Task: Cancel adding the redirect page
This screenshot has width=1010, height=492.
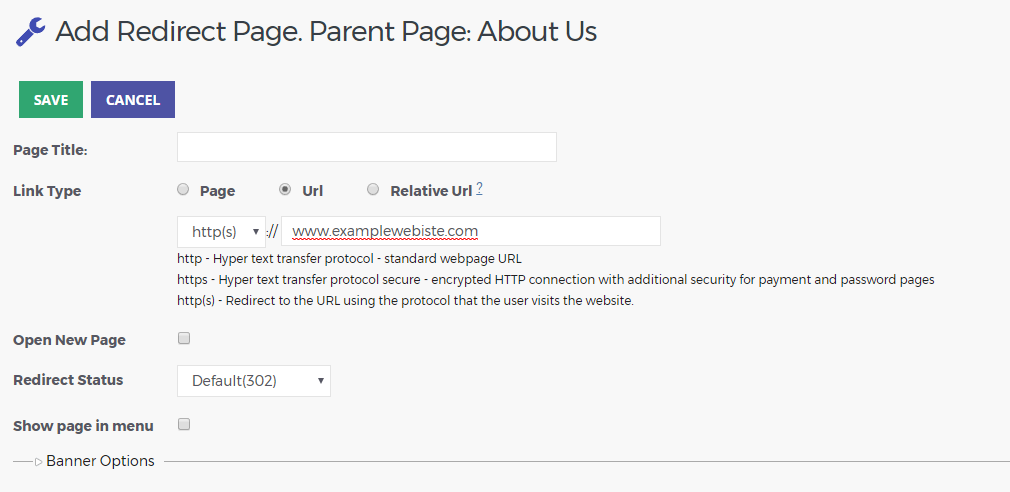Action: tap(133, 100)
